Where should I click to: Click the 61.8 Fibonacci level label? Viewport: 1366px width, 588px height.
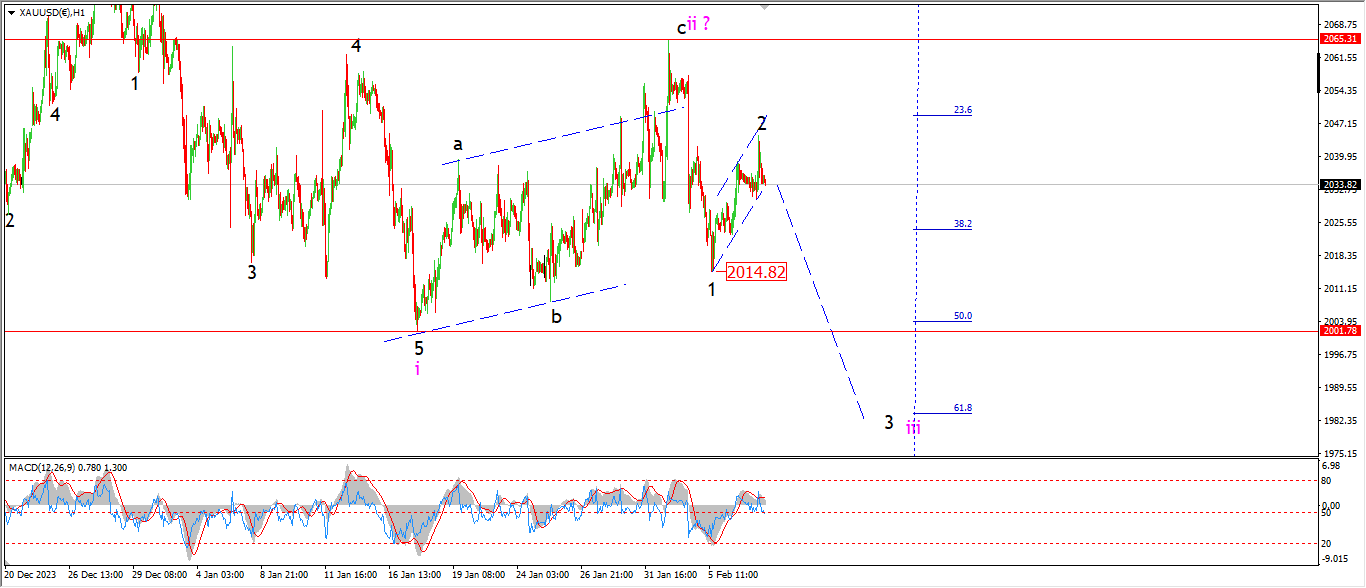point(962,408)
